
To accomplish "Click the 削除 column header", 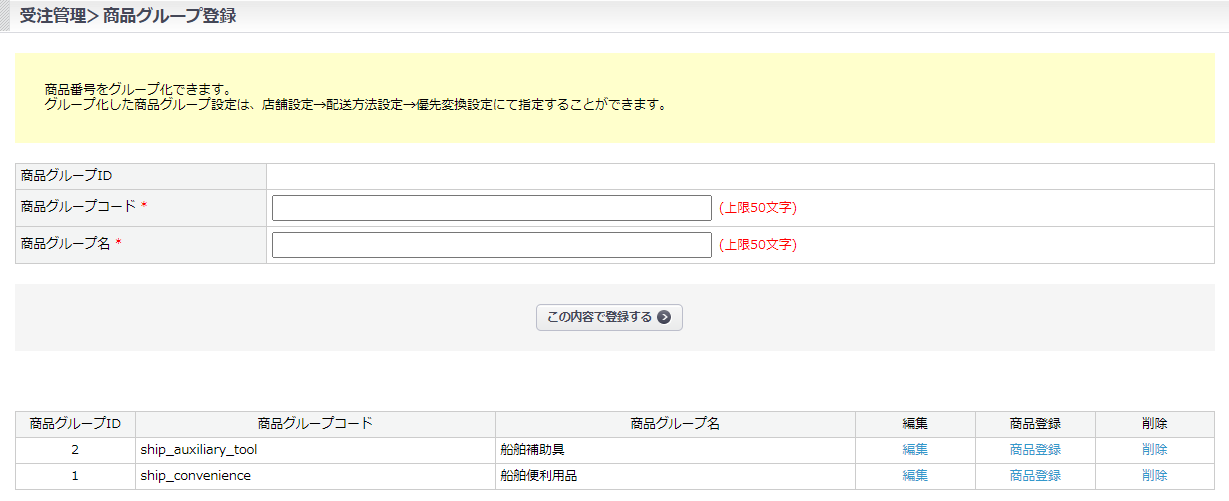I will 1154,424.
